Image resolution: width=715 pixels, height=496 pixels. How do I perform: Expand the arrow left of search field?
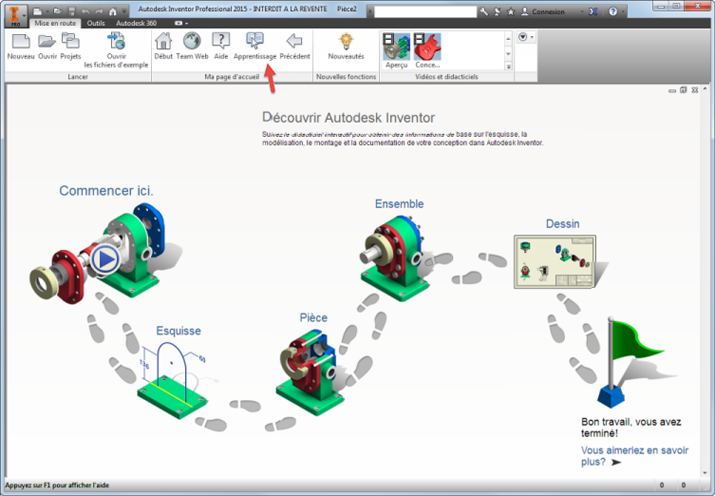(370, 12)
